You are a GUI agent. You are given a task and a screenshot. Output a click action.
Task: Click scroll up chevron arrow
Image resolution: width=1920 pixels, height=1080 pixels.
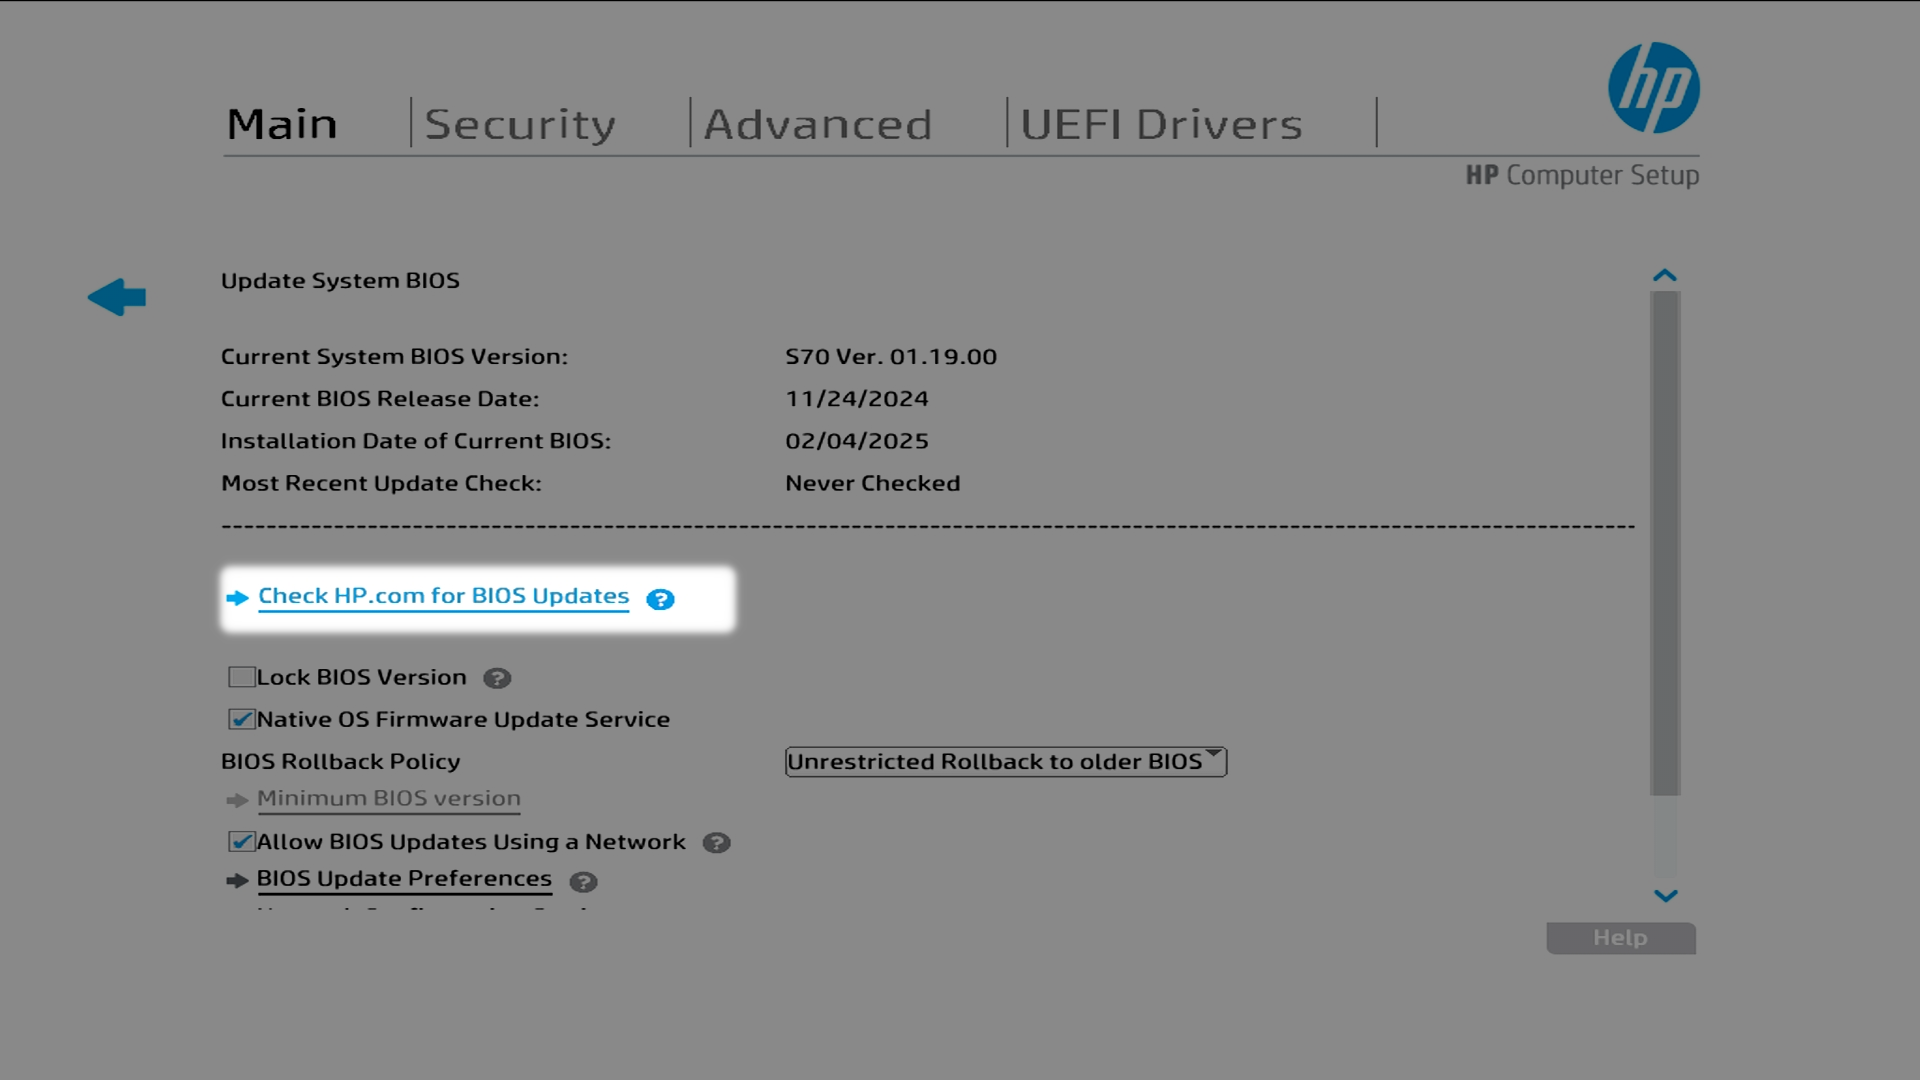coord(1665,275)
